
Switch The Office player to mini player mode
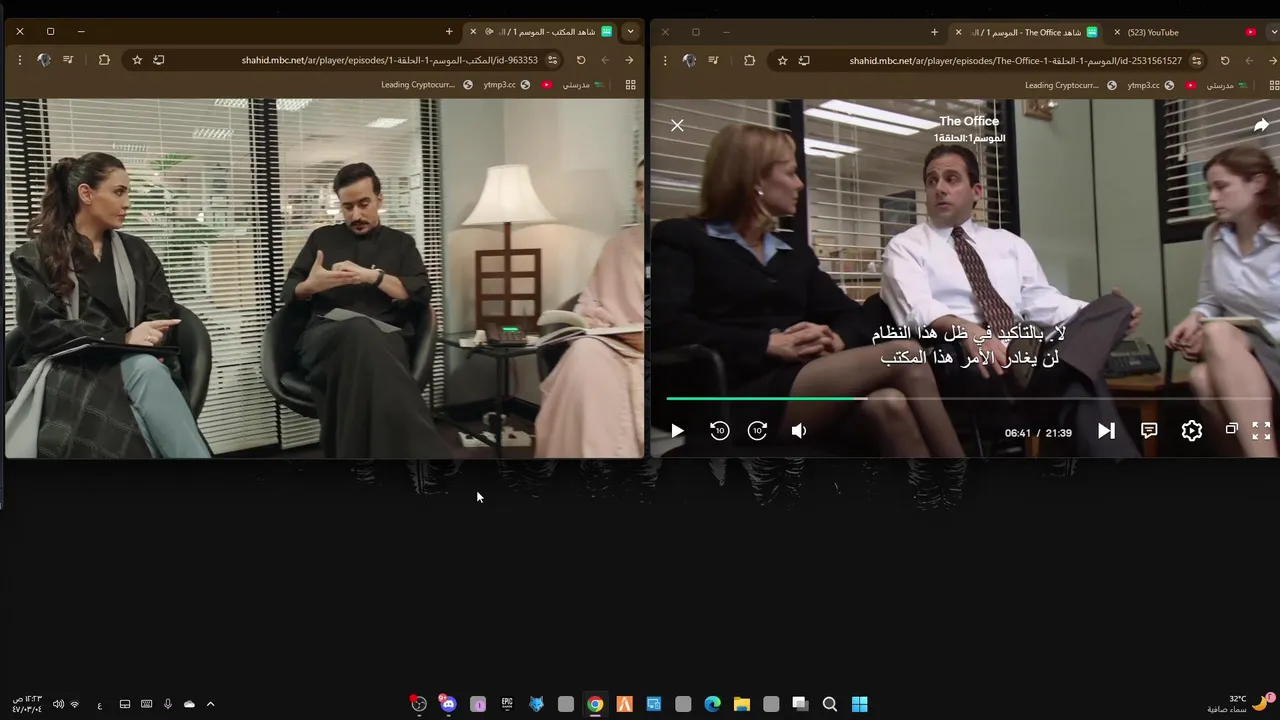click(x=1232, y=429)
